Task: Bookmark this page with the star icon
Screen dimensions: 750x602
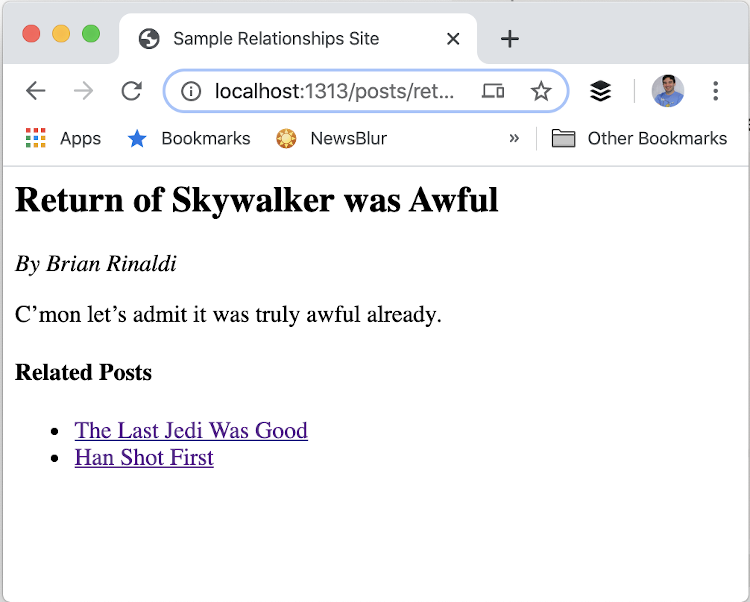Action: [541, 91]
